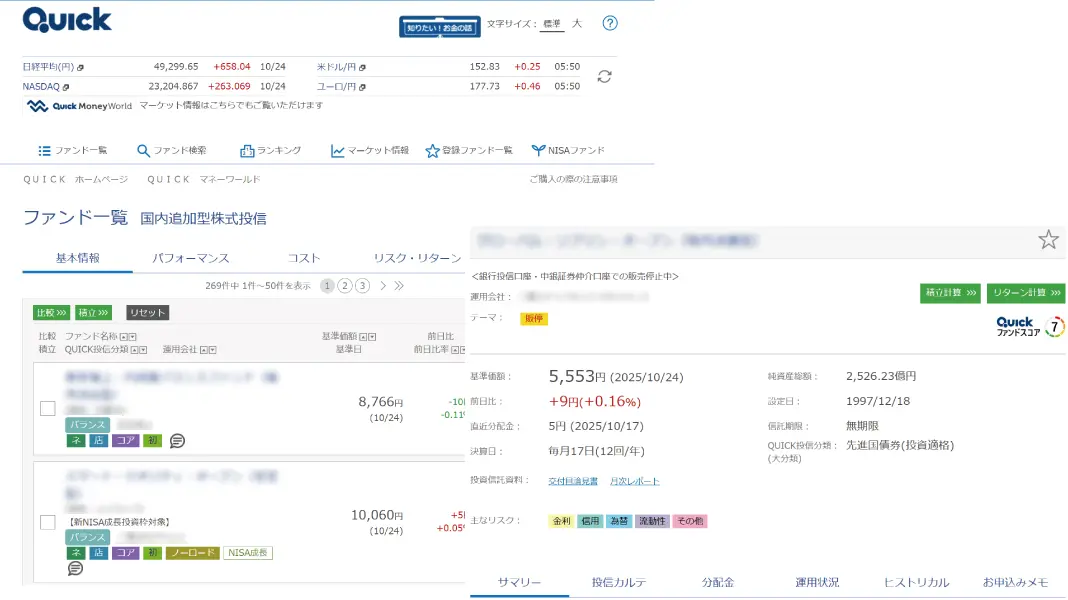Open the 日経平均(円) market link
Screen dimensions: 1068x600
tap(53, 67)
